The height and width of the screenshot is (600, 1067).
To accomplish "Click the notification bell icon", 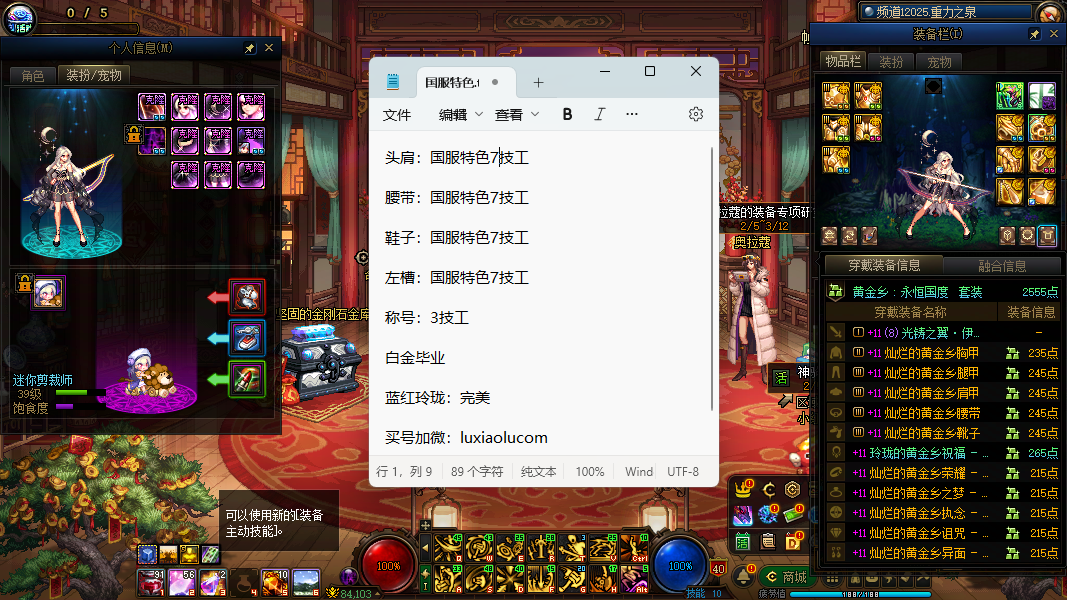I will coord(745,577).
